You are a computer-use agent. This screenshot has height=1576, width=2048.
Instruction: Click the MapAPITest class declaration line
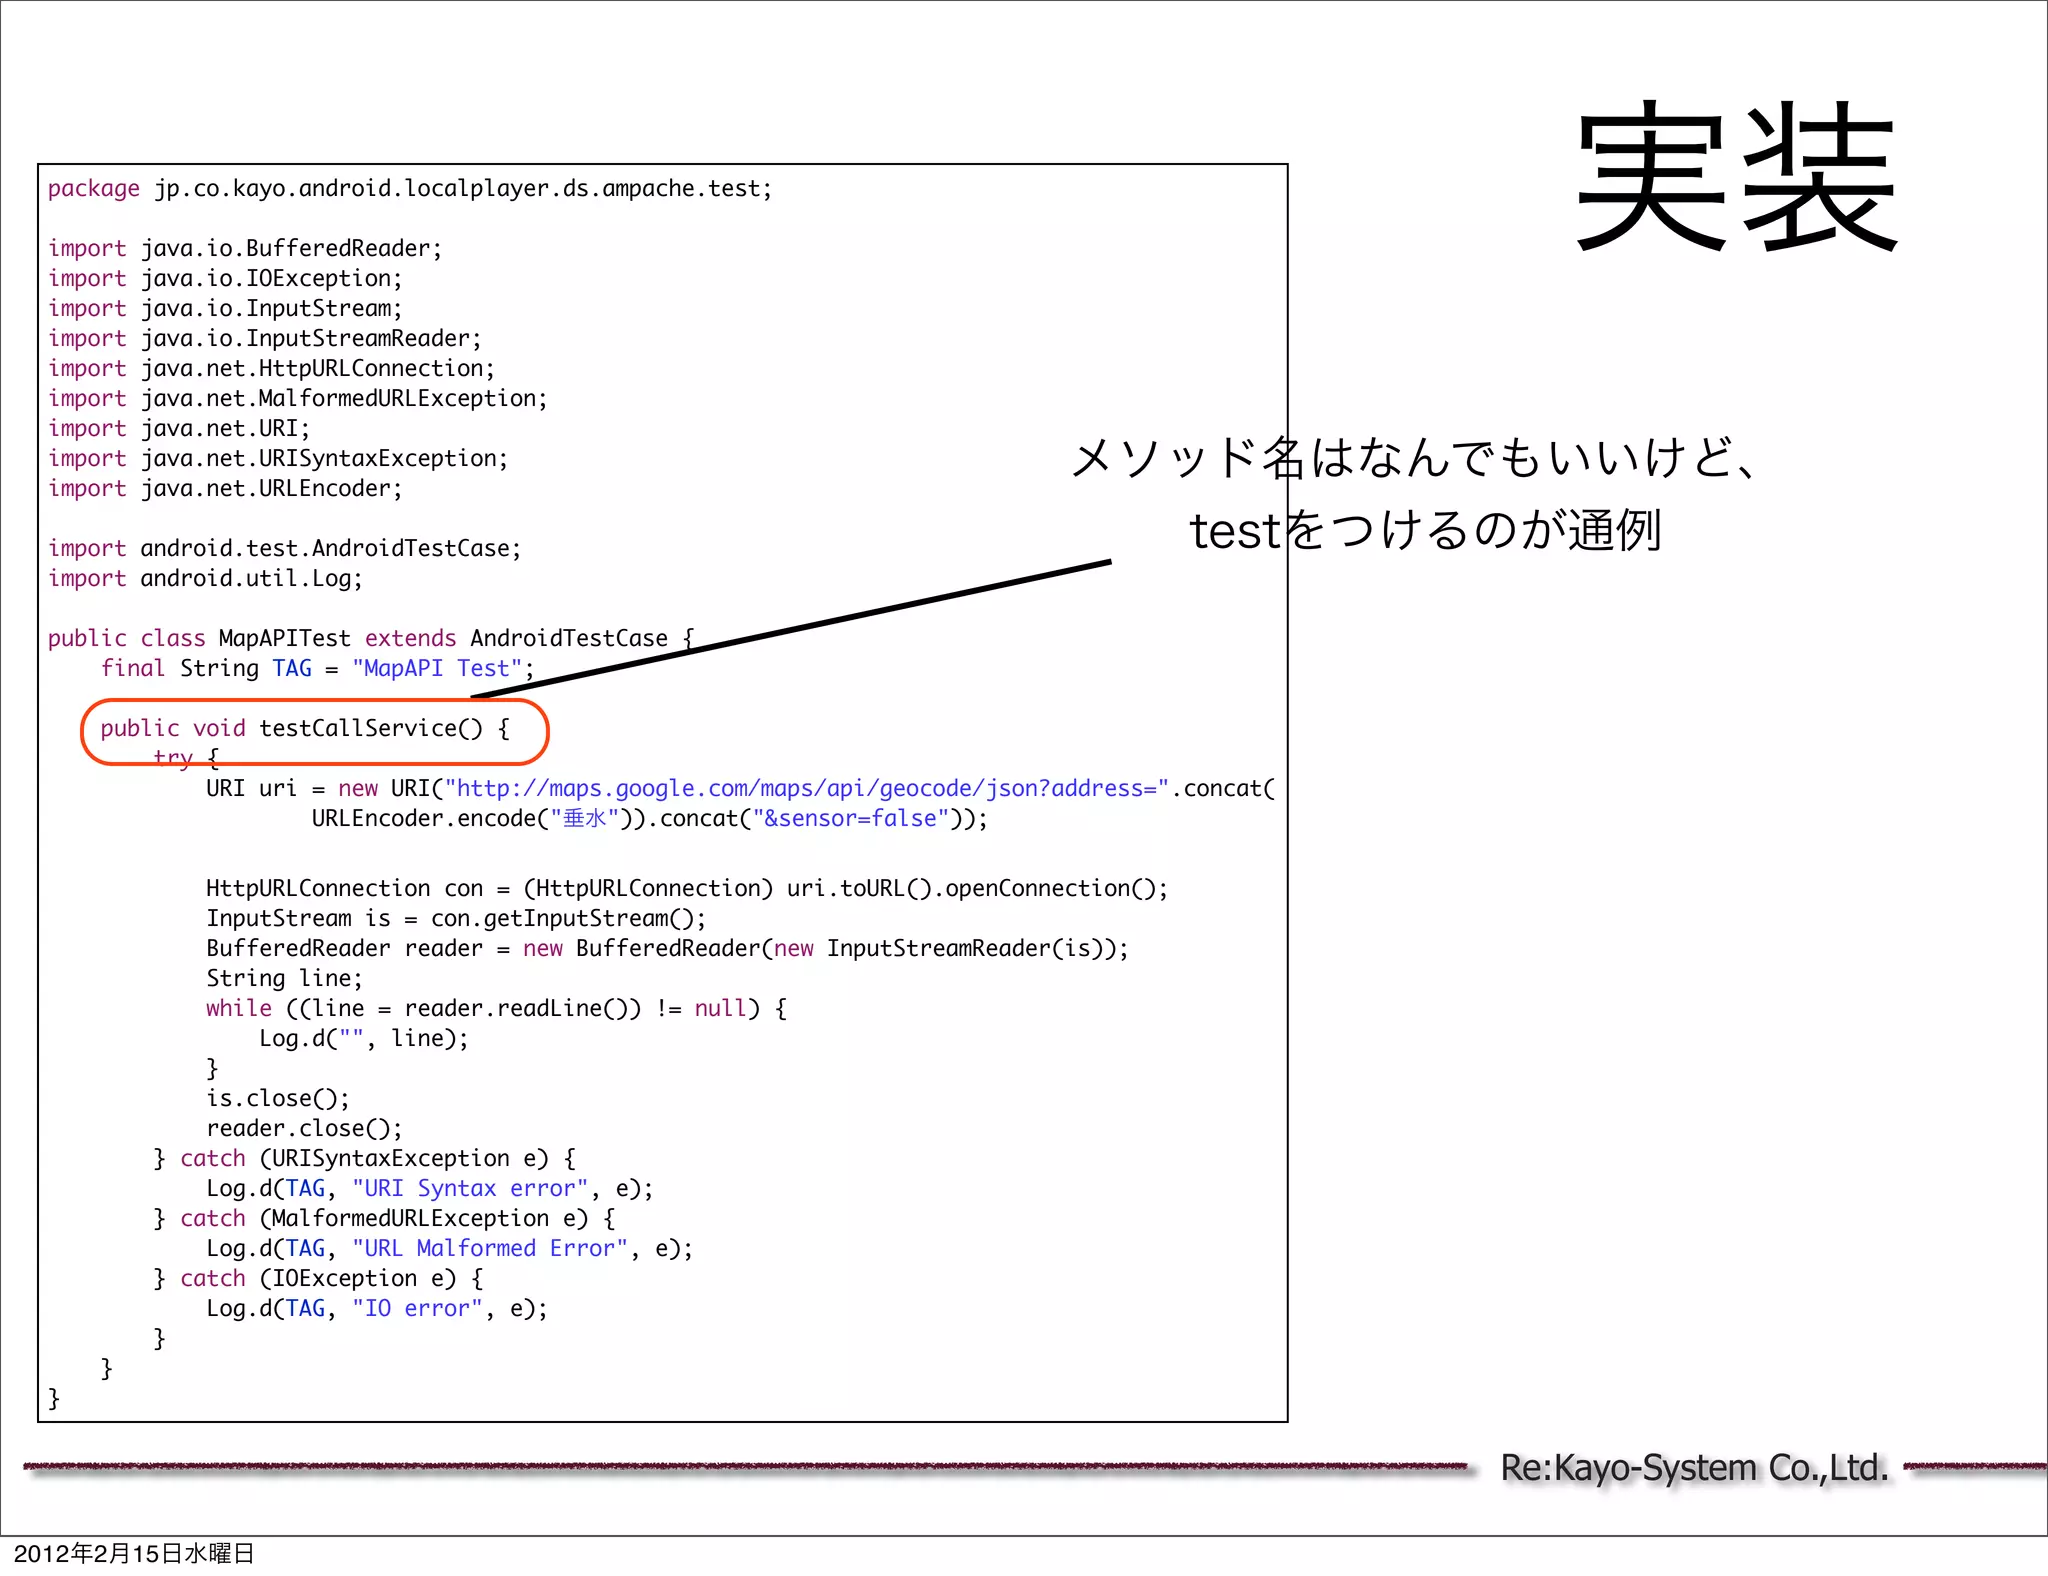click(x=370, y=639)
